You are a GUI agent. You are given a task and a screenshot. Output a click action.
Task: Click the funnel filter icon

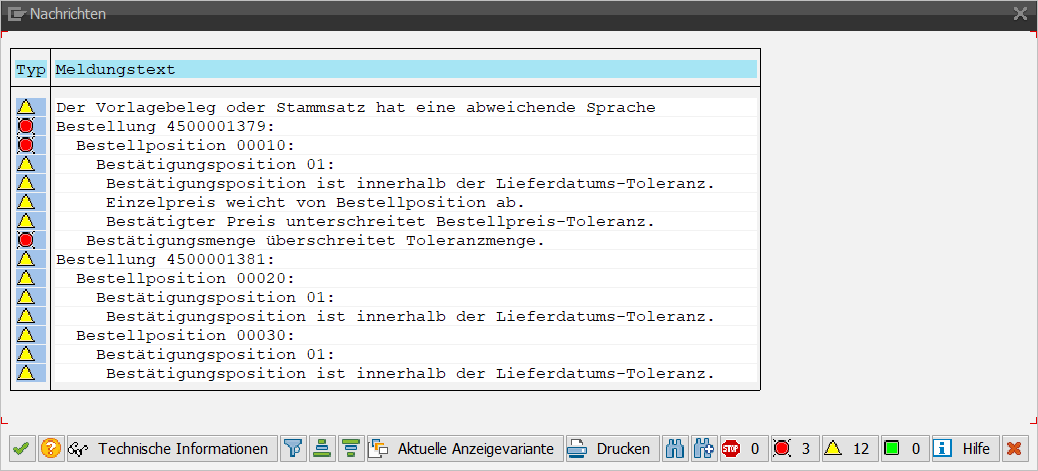293,449
